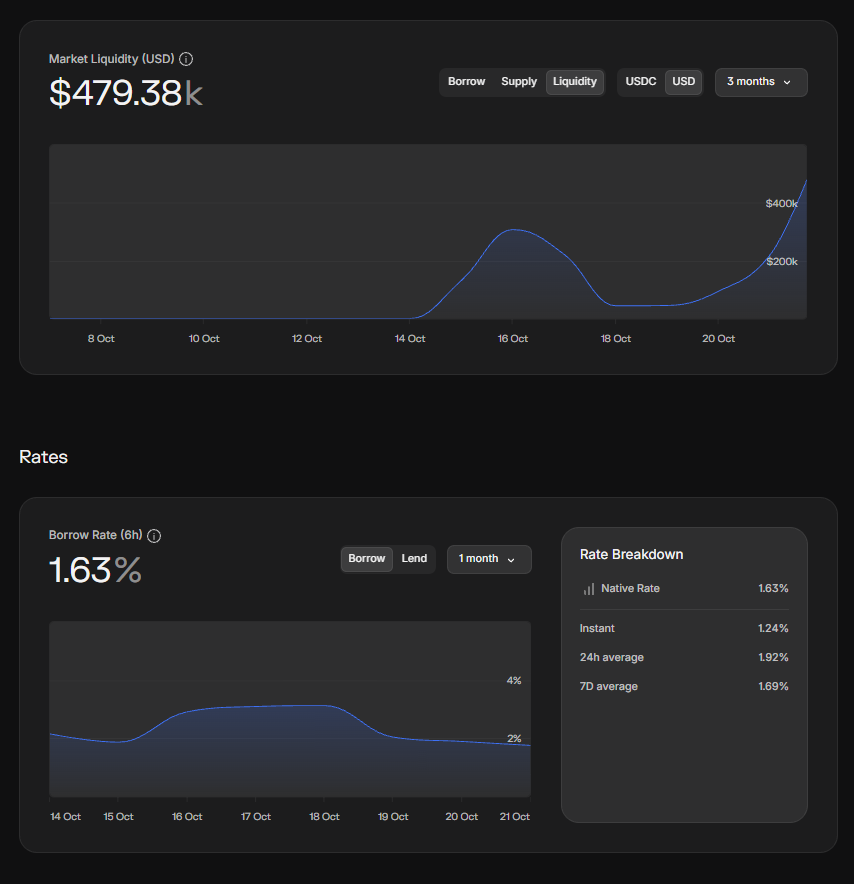854x884 pixels.
Task: Show chart values in USDC
Action: 640,82
